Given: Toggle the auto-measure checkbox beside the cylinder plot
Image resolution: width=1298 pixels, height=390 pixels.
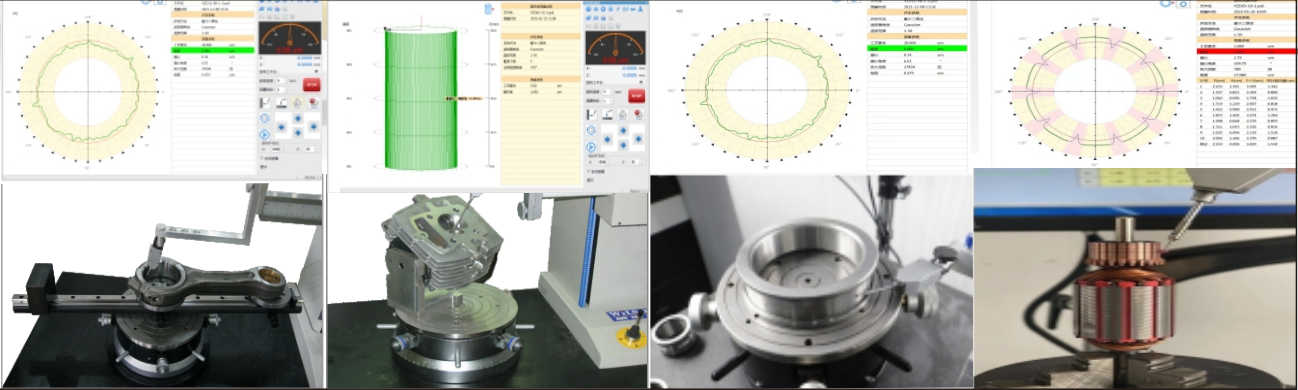Looking at the screenshot, I should coord(586,171).
